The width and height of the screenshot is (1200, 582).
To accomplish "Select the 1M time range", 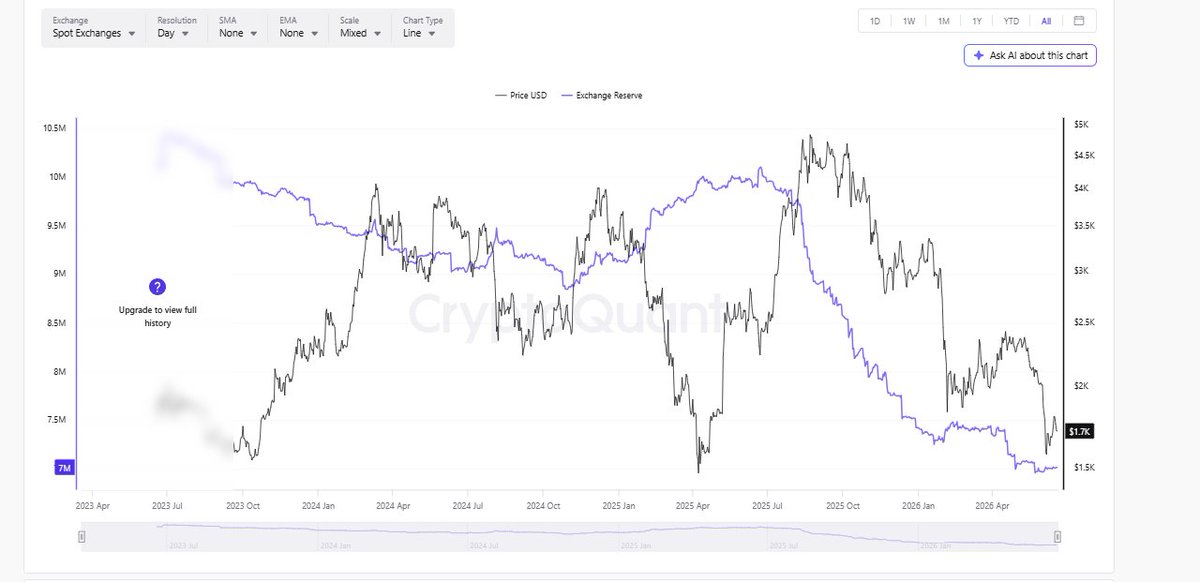I will [943, 21].
